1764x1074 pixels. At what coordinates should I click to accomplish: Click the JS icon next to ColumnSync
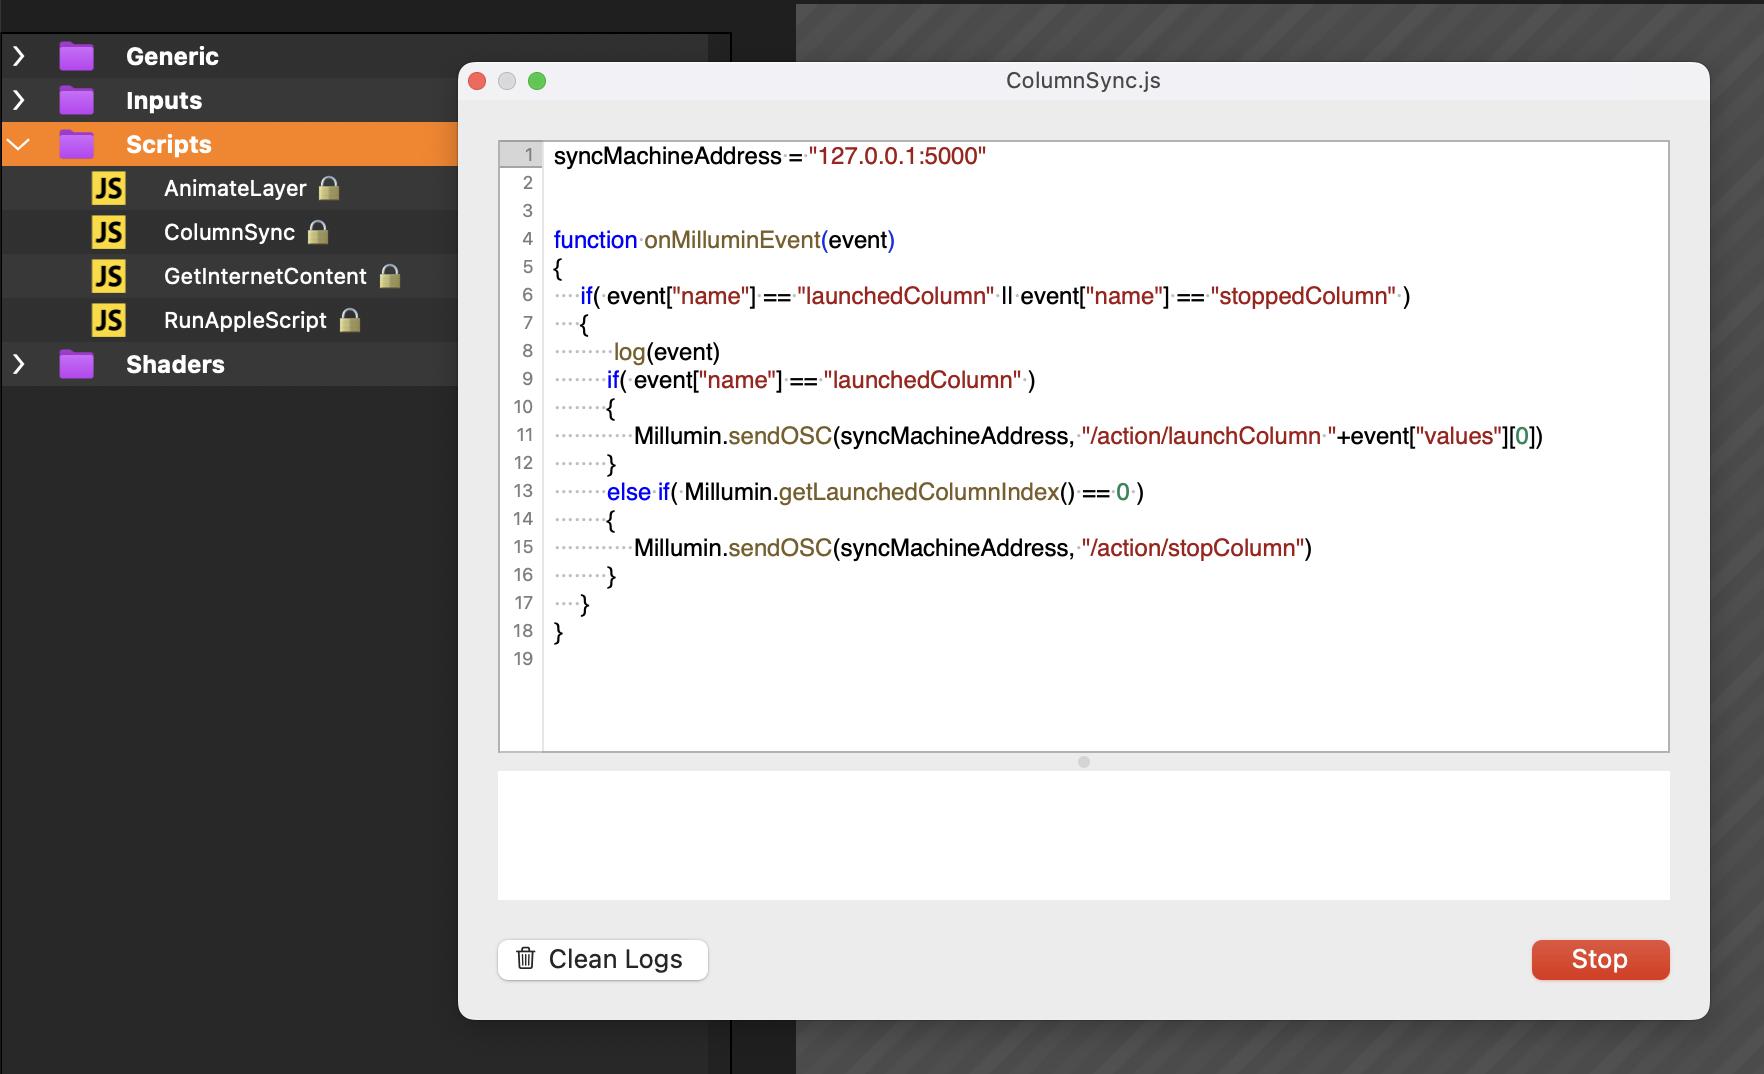108,232
